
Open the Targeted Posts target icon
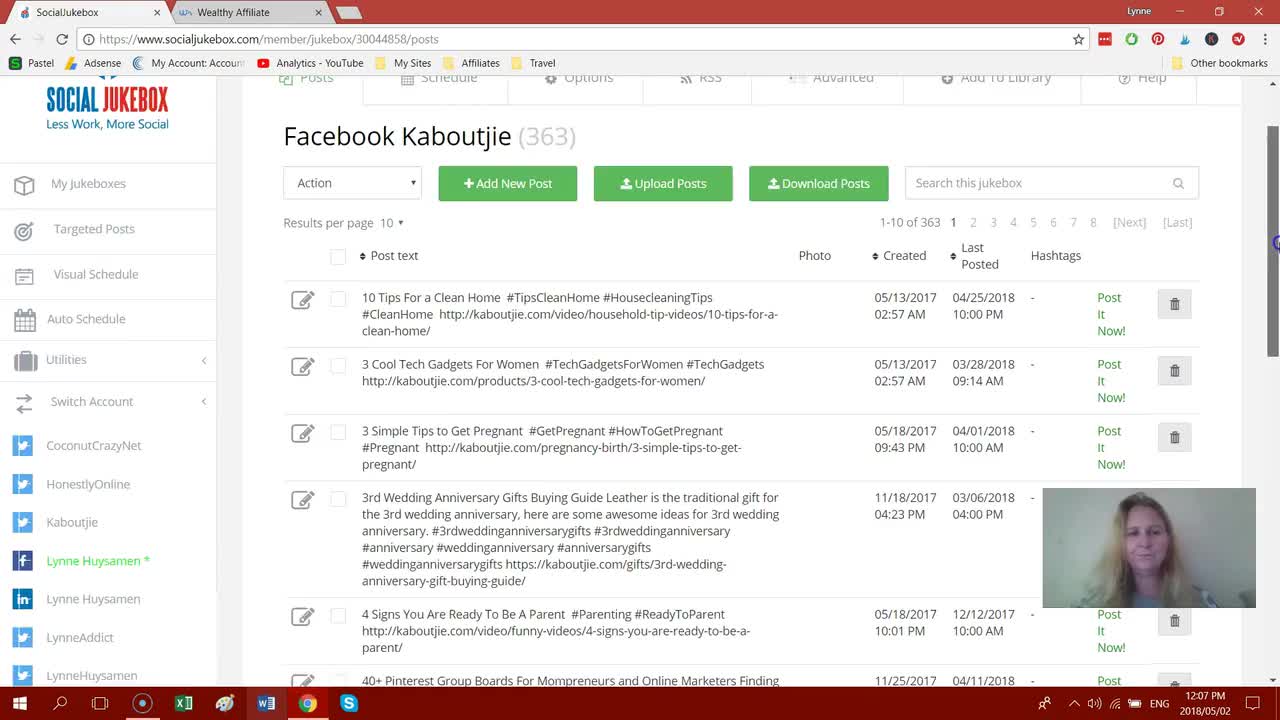click(x=24, y=230)
